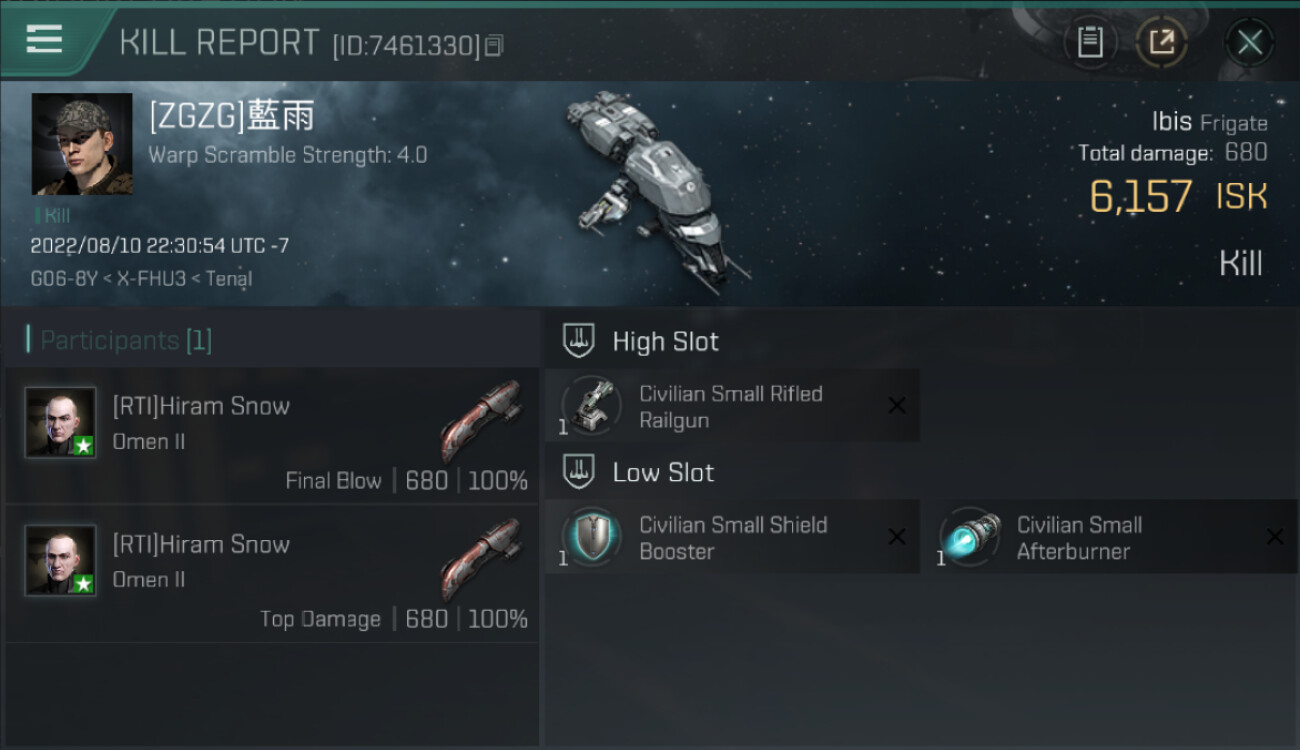Share the kill report externally
This screenshot has height=750, width=1300.
click(x=1161, y=42)
